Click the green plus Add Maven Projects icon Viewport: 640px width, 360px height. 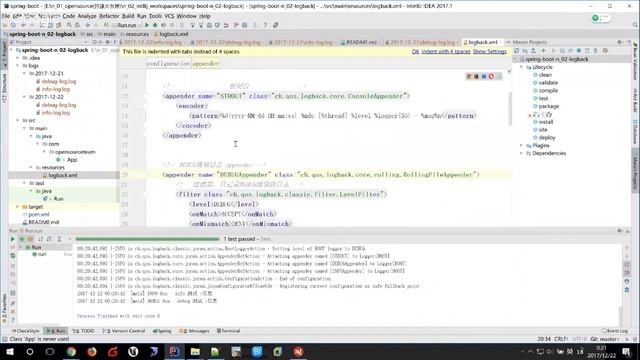point(543,51)
